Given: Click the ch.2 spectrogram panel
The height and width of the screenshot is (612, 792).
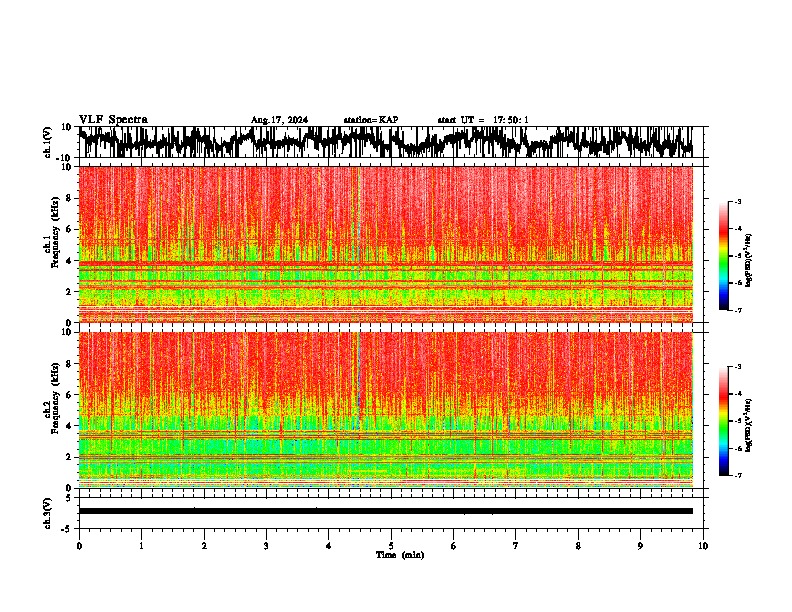Looking at the screenshot, I should pos(385,410).
